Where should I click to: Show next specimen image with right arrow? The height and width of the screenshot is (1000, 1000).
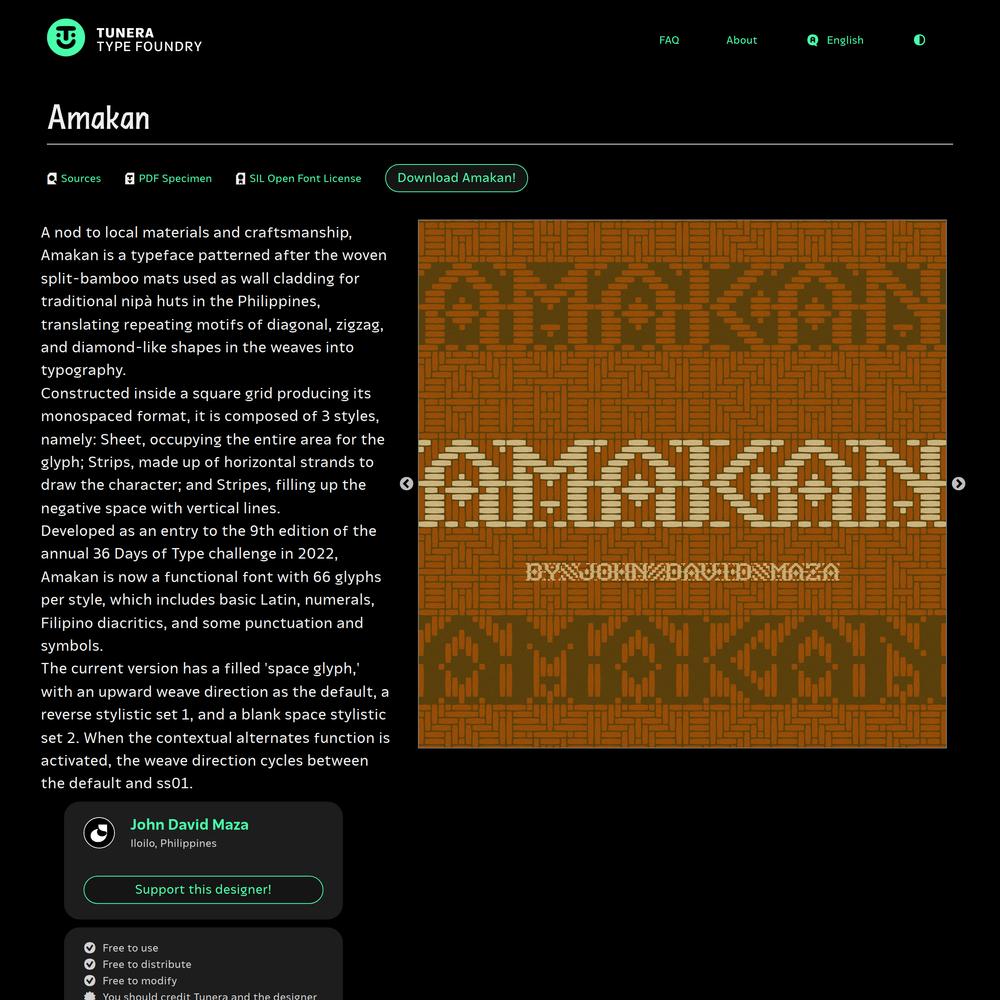pyautogui.click(x=958, y=484)
